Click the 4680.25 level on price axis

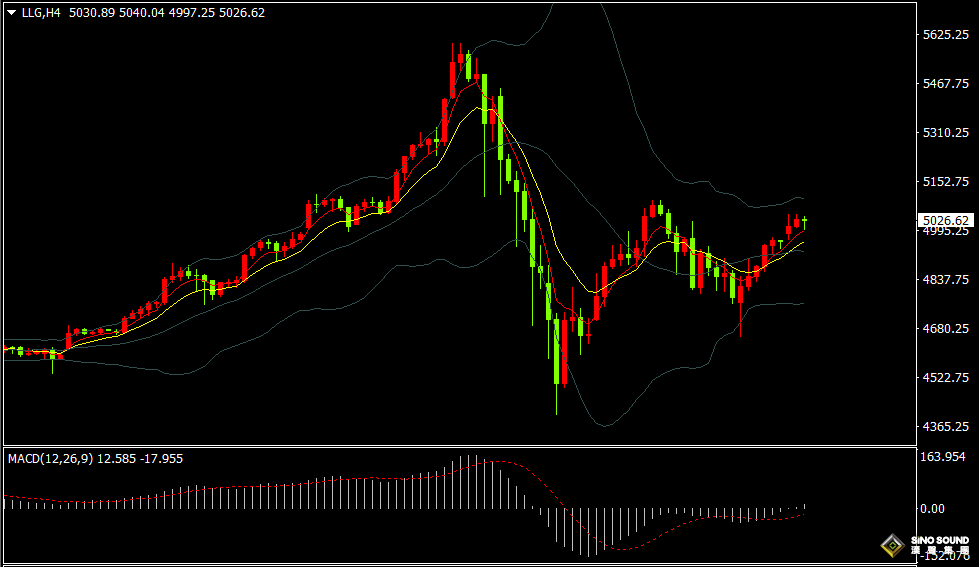946,329
